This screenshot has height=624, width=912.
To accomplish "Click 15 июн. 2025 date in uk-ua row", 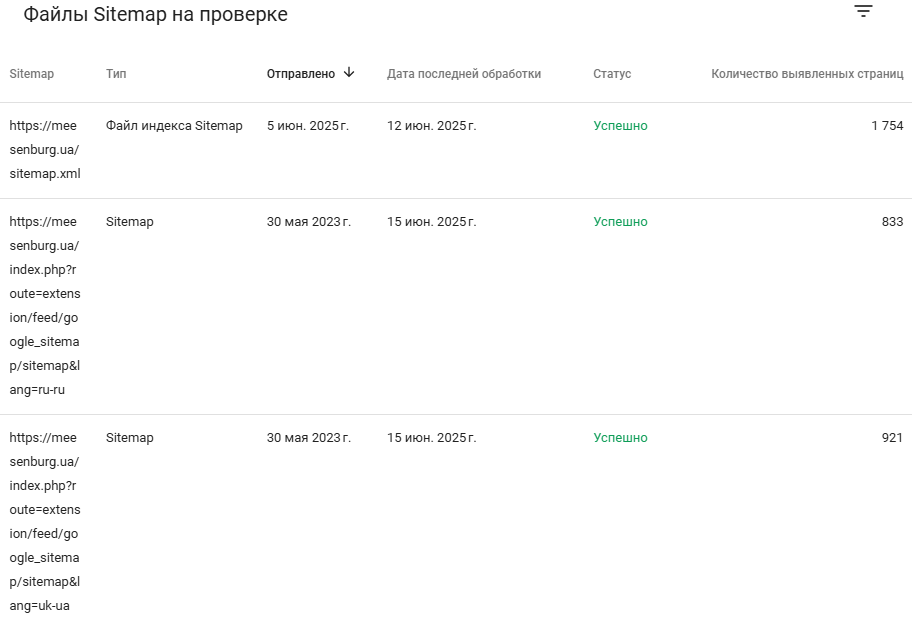I will tap(432, 437).
